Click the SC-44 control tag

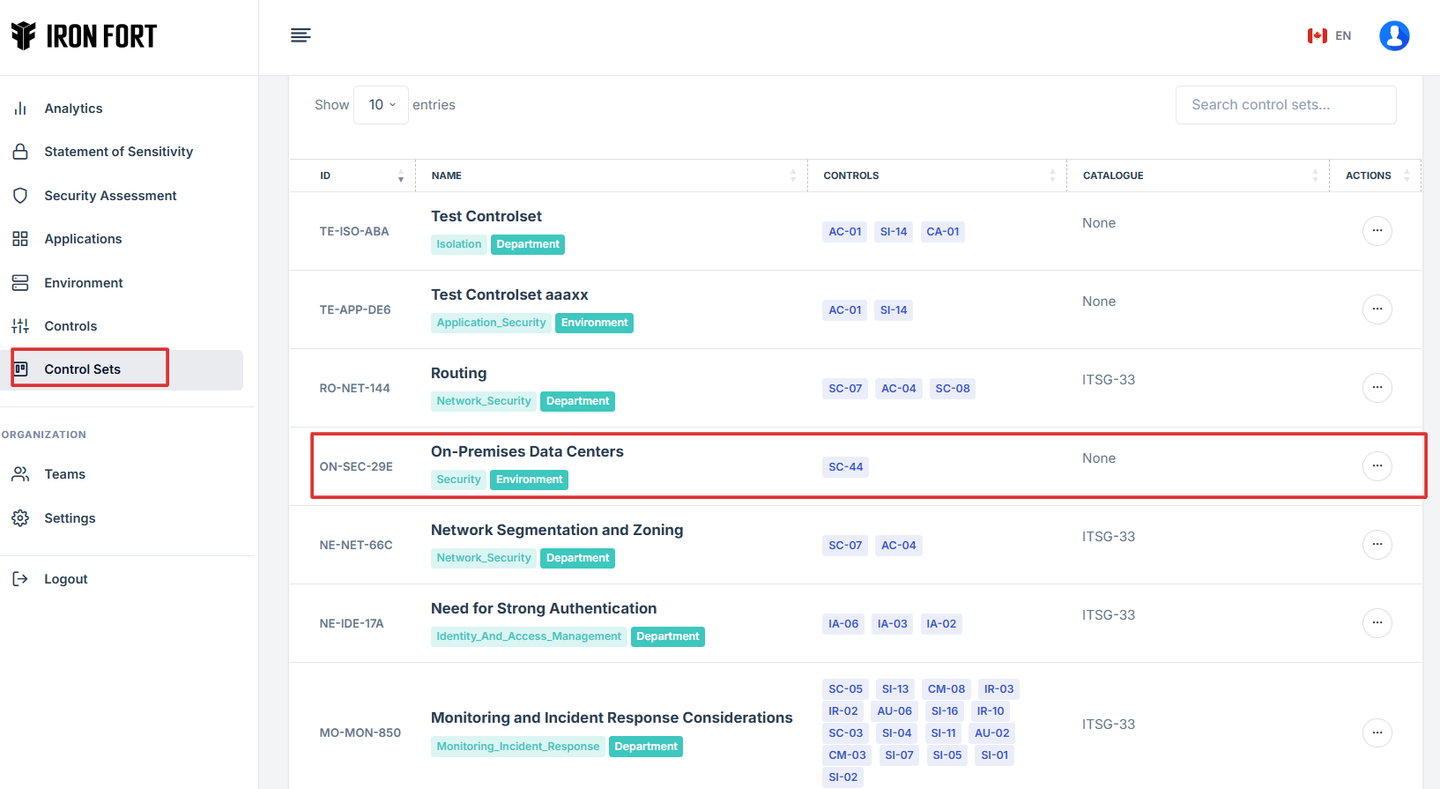[x=845, y=467]
